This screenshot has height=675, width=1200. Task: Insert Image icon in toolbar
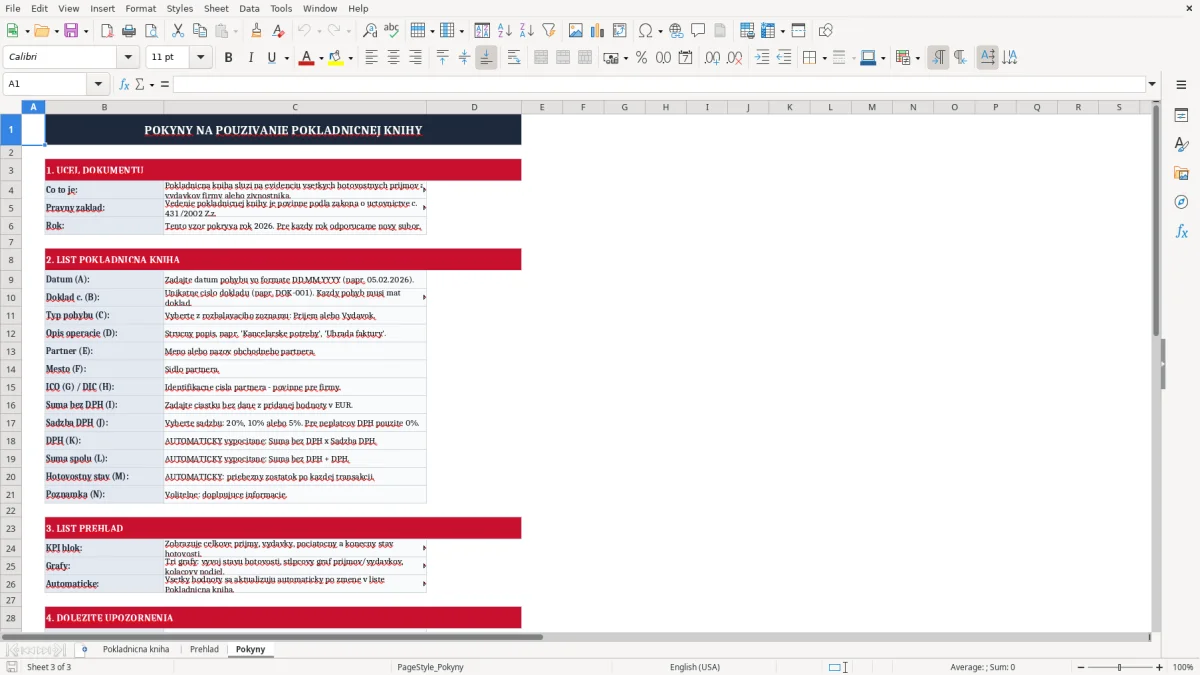point(577,31)
